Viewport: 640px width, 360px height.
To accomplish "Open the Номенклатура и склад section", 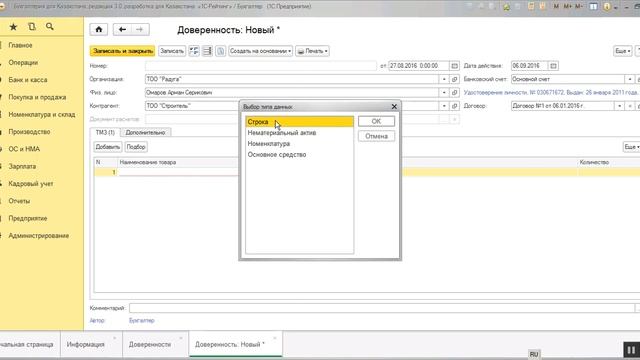I will pos(42,115).
